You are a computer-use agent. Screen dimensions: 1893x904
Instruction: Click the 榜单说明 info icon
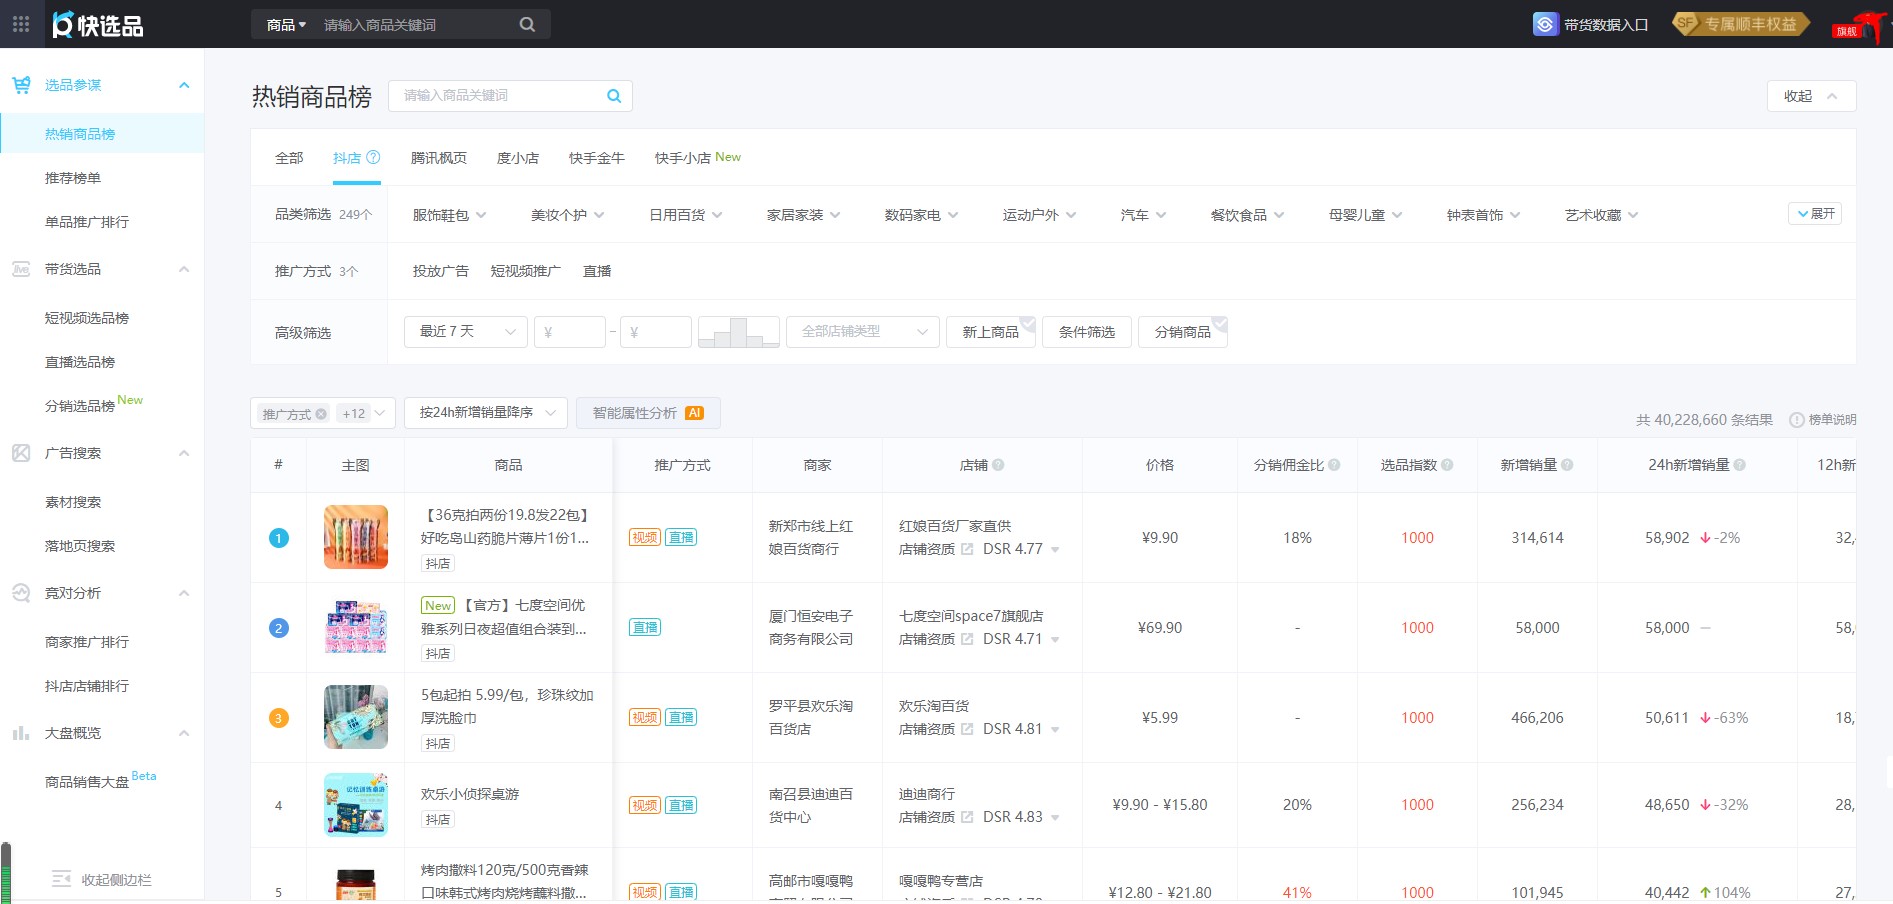click(x=1797, y=420)
